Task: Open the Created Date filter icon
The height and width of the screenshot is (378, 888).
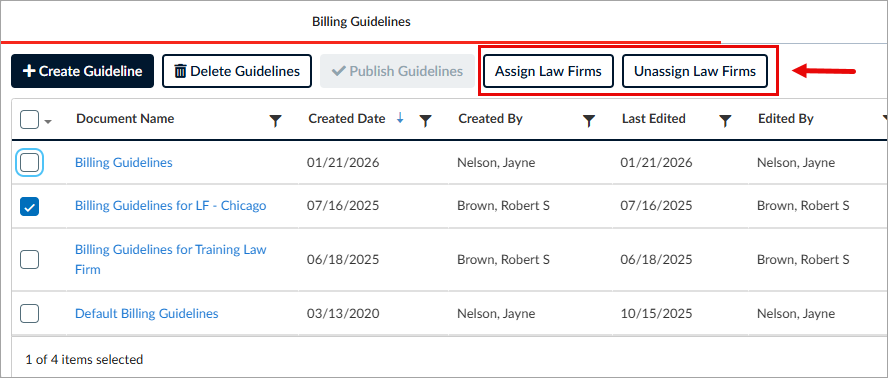Action: [x=425, y=120]
